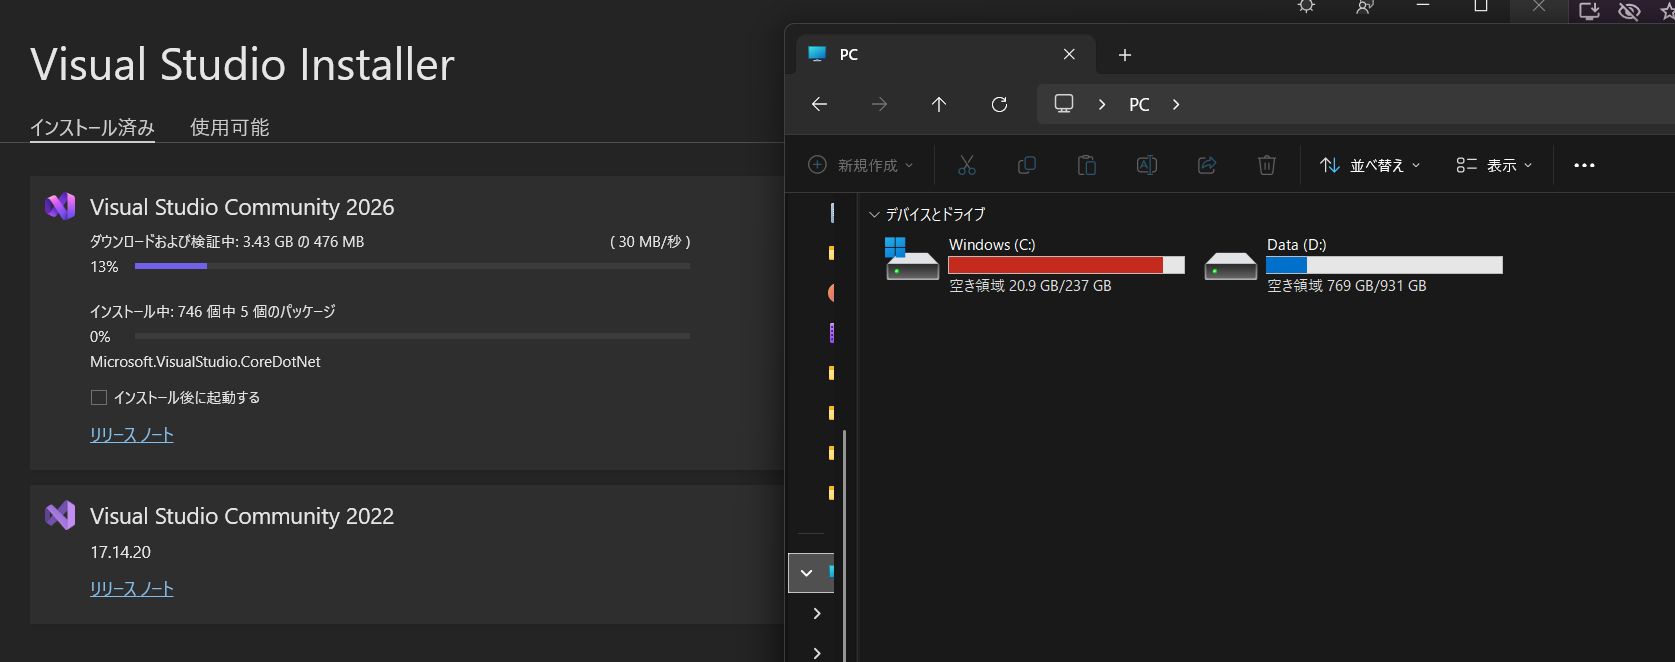The image size is (1675, 662).
Task: Click the sun brightness icon at top
Action: tap(1306, 7)
